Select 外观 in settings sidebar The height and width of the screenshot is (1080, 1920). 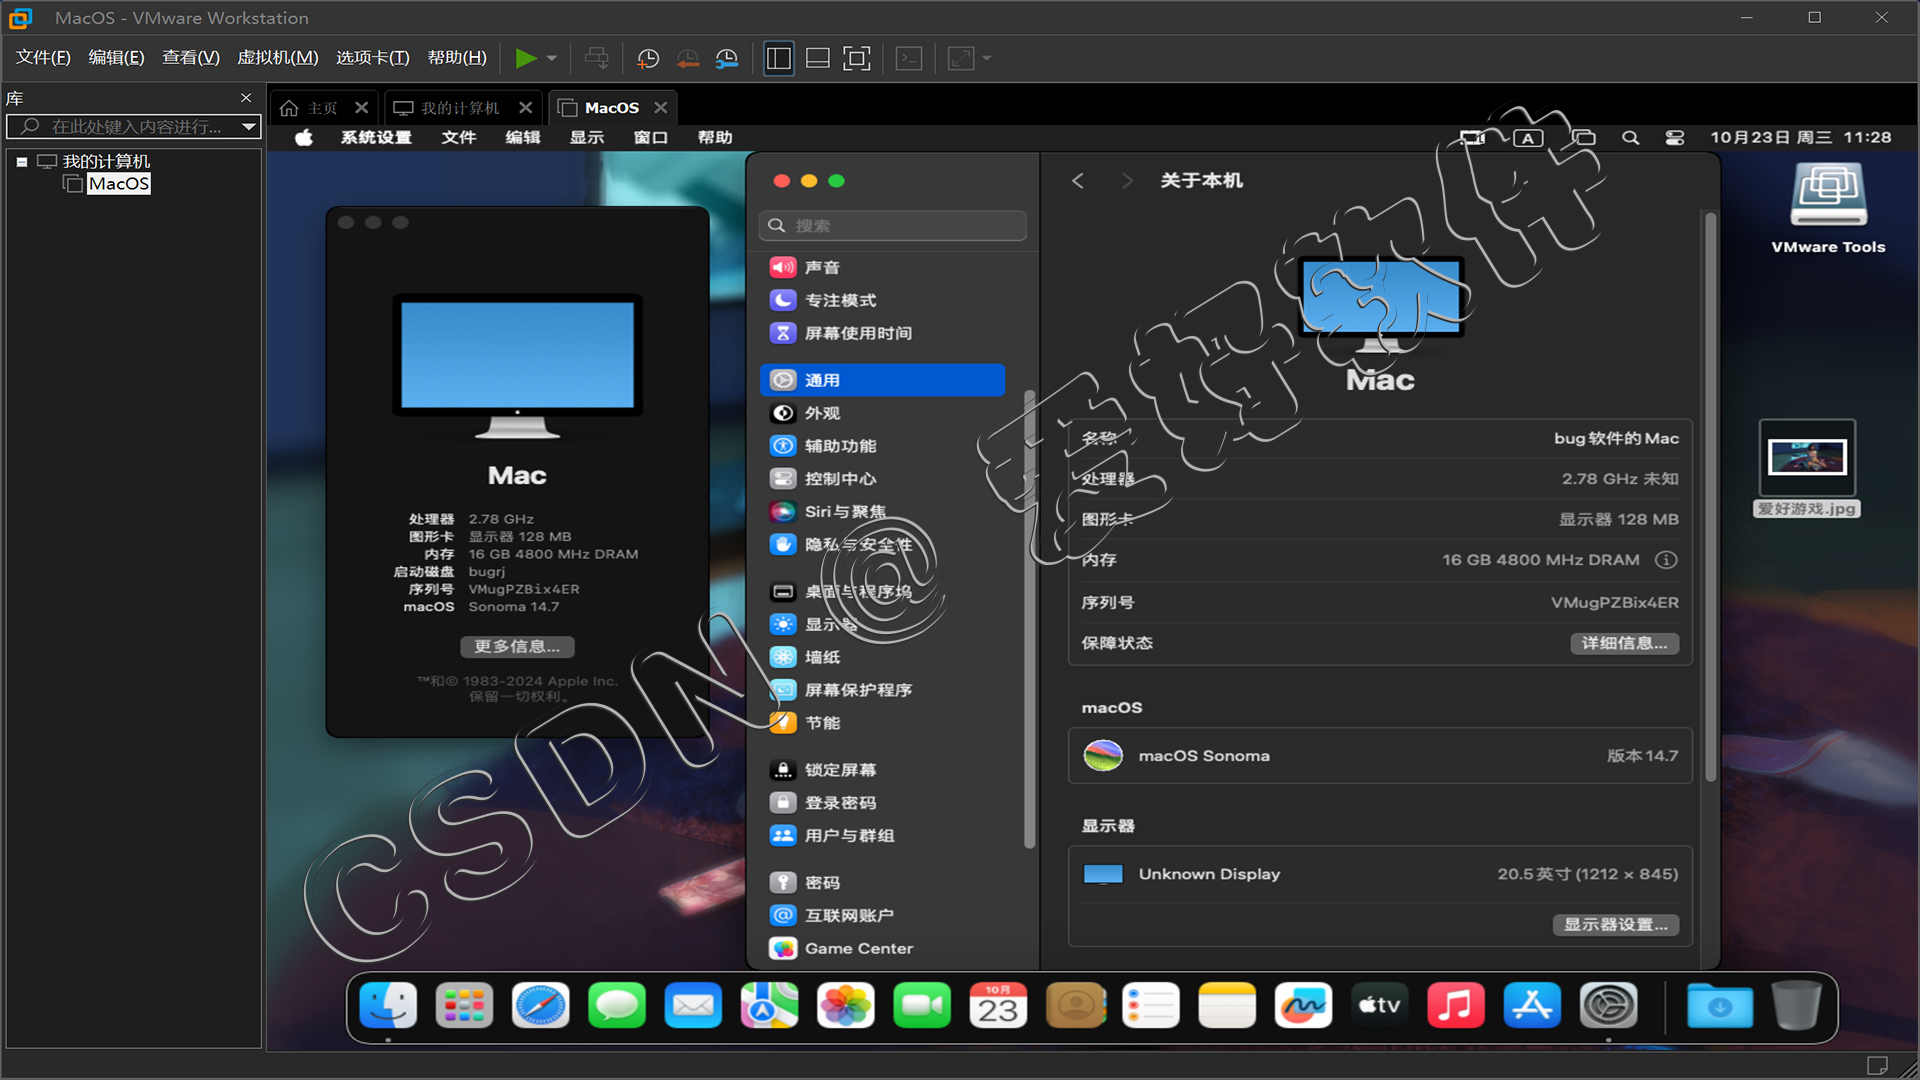tap(882, 414)
